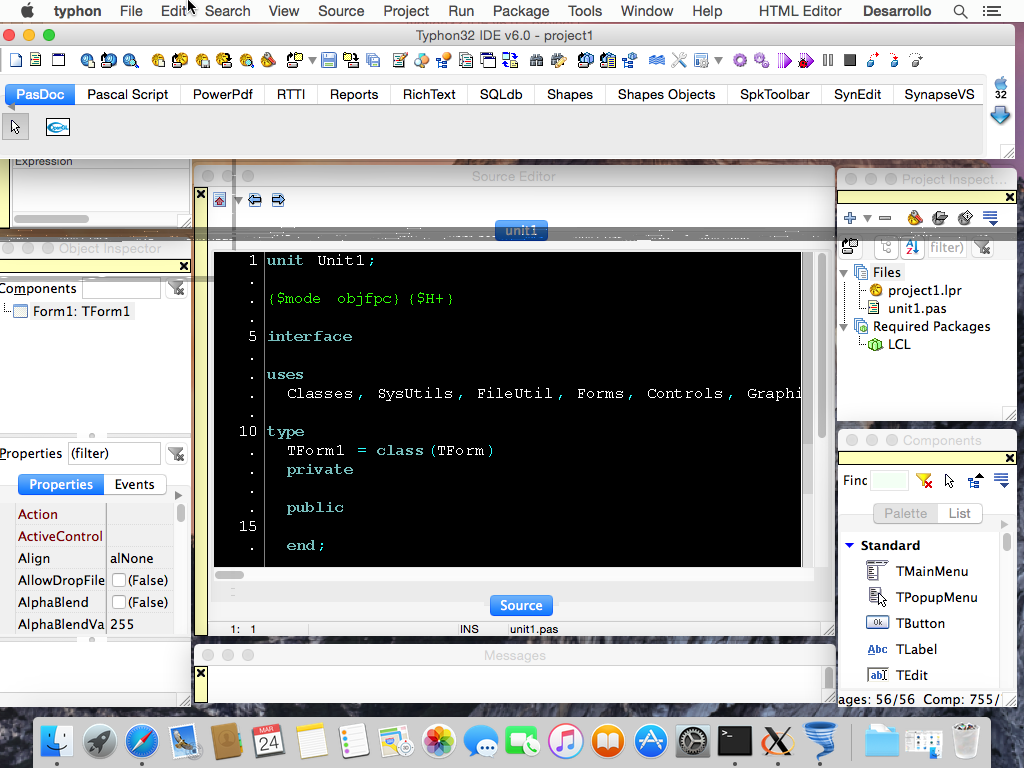
Task: Click the binoculars Find icon
Action: tap(536, 61)
